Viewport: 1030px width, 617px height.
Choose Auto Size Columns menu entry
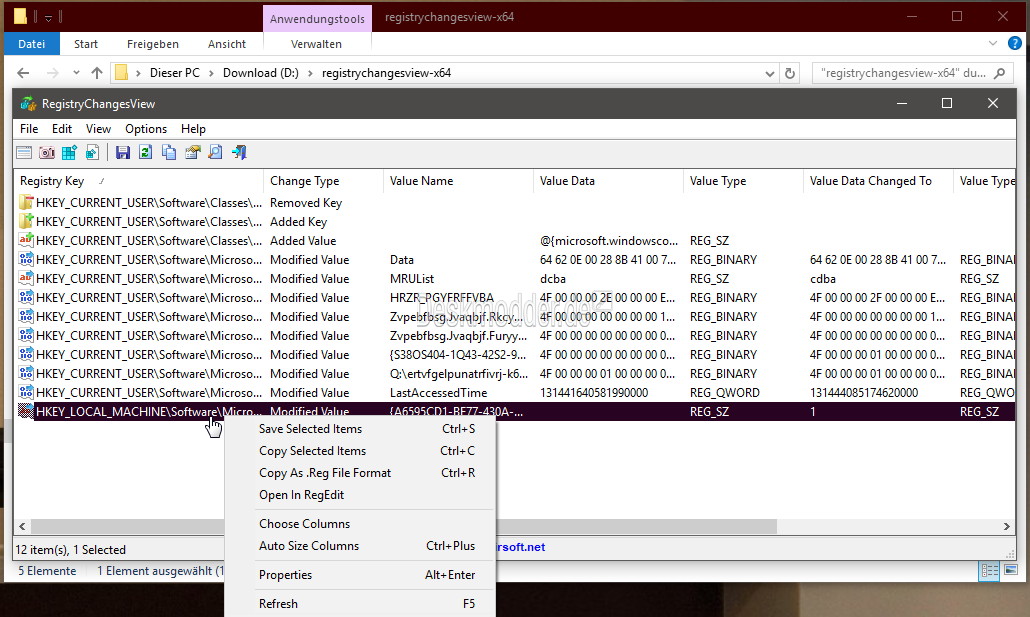coord(360,545)
